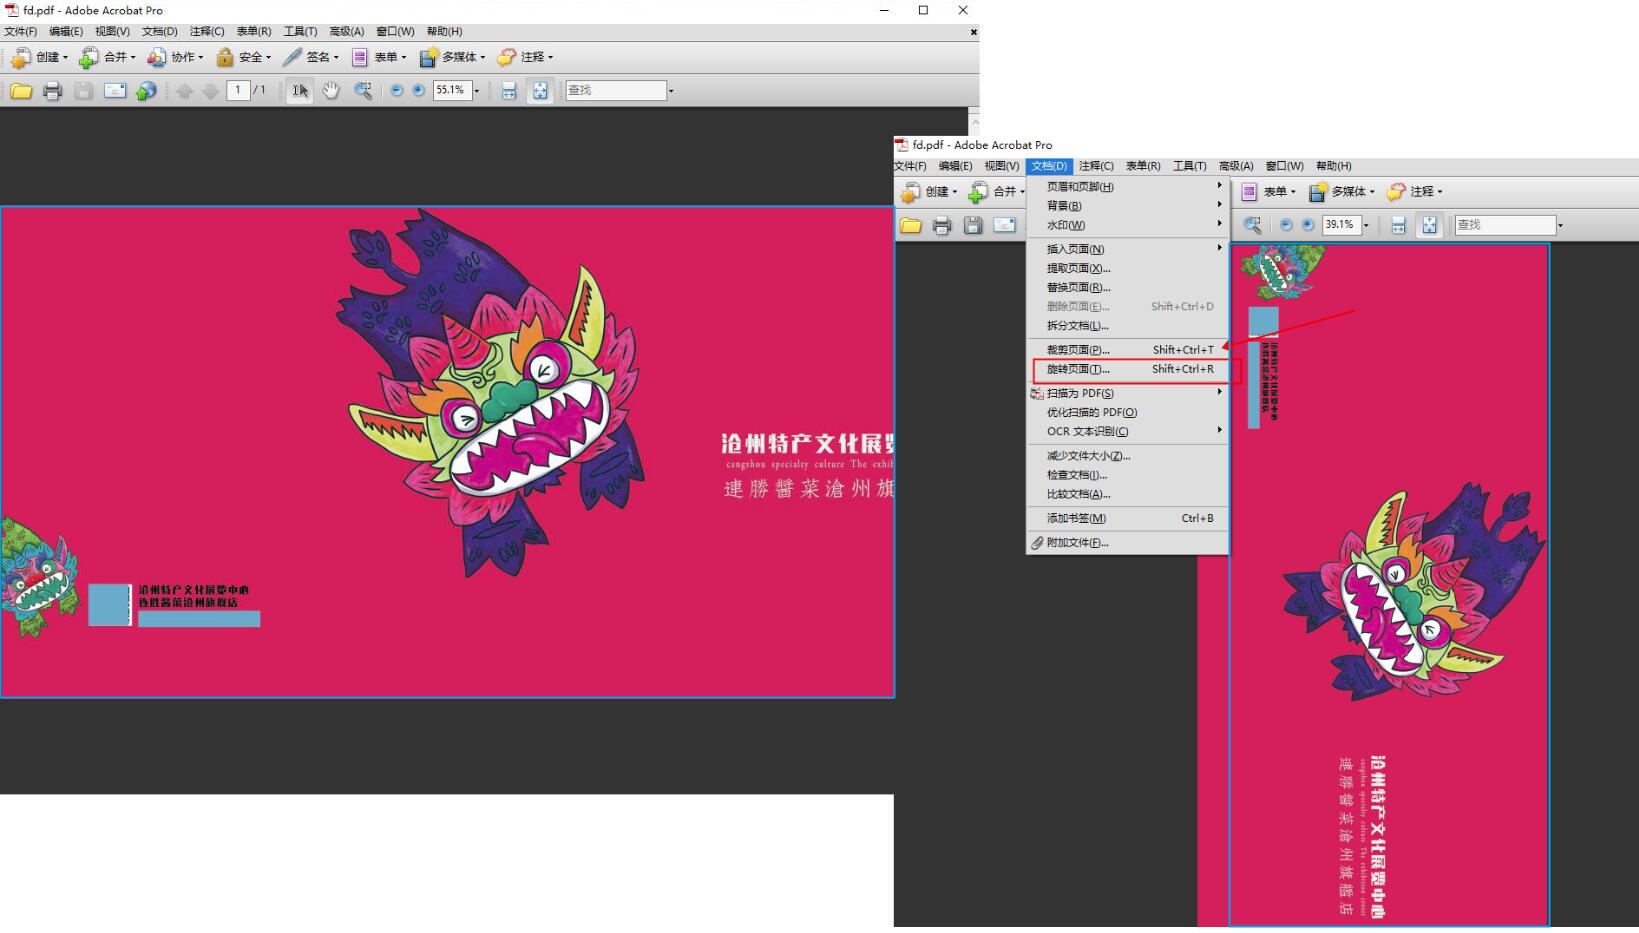Open 视图(V) menu in left window
The height and width of the screenshot is (933, 1639).
[x=112, y=32]
